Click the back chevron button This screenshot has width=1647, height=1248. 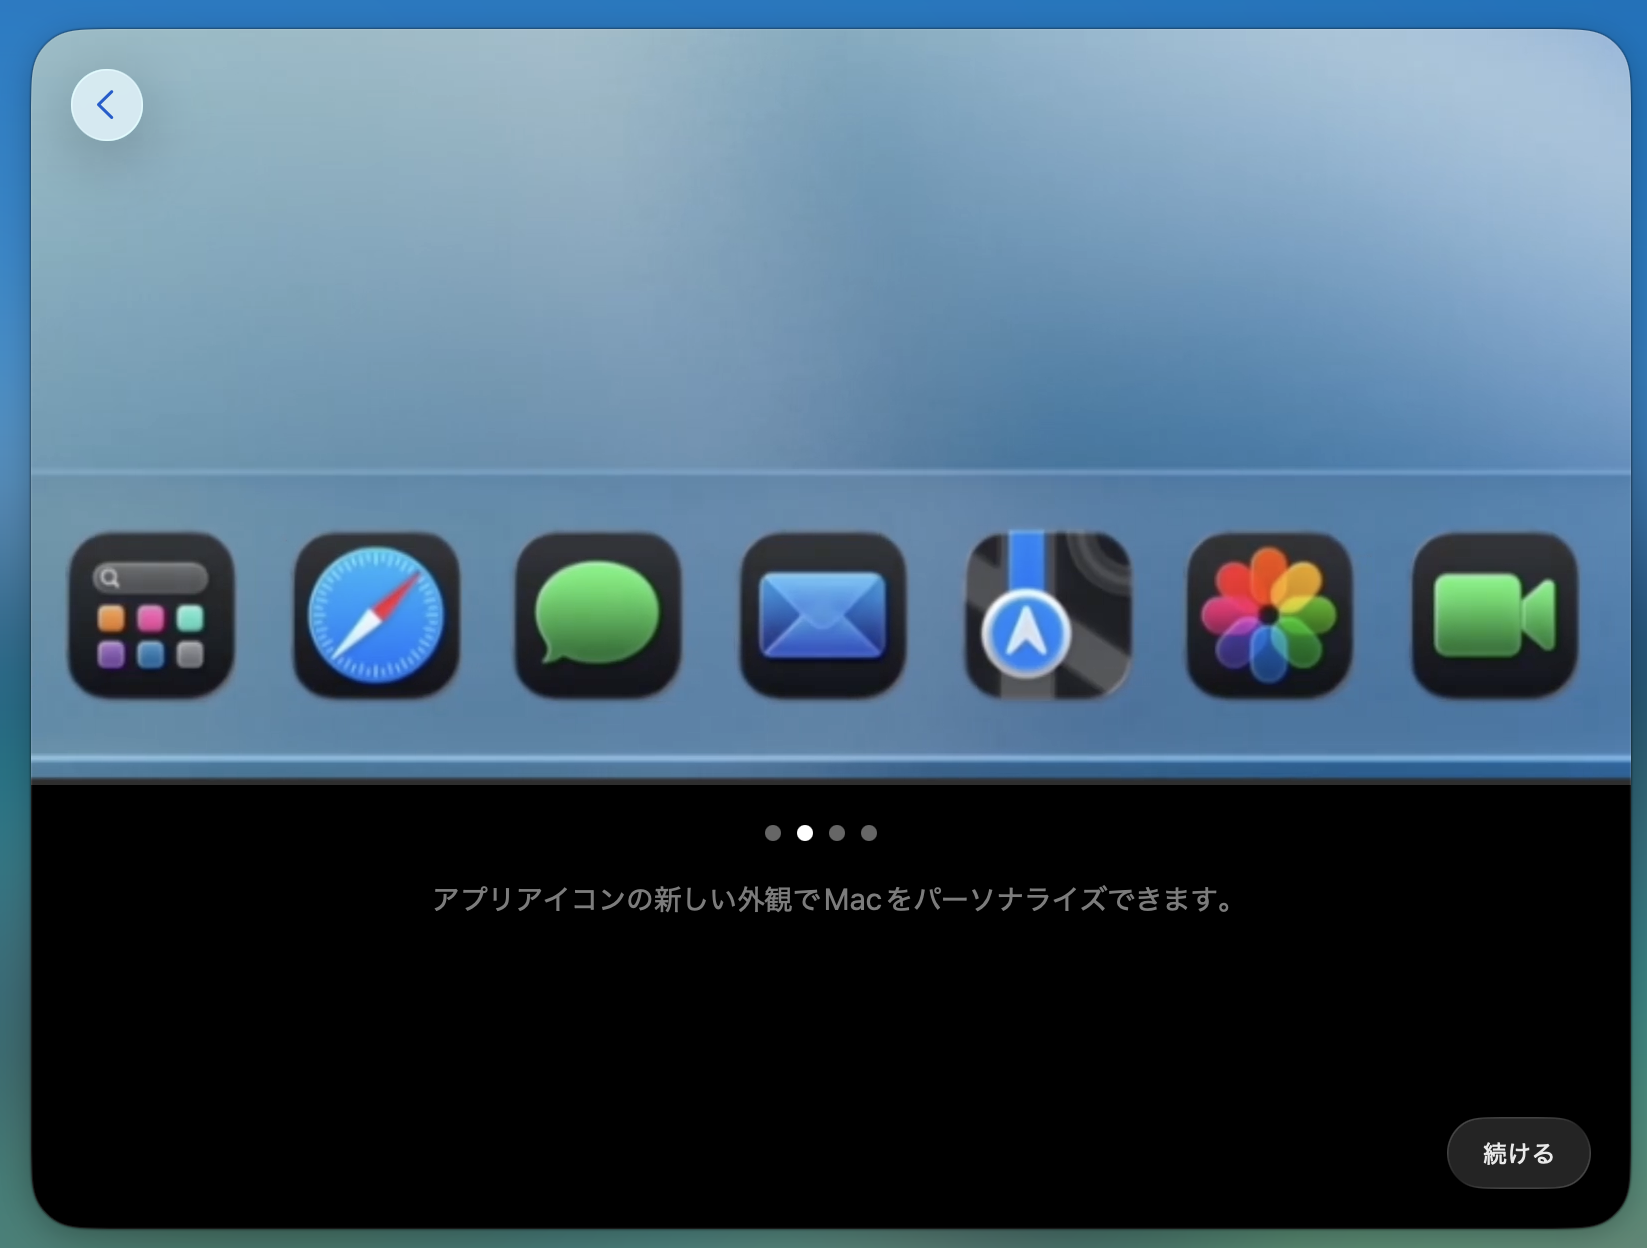(x=106, y=105)
